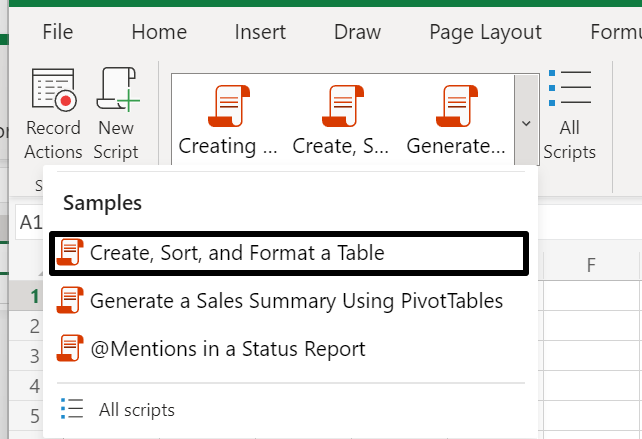Screen dimensions: 642x439
Task: Choose Generate a Sales Summary Using PivotTables
Action: (x=296, y=300)
